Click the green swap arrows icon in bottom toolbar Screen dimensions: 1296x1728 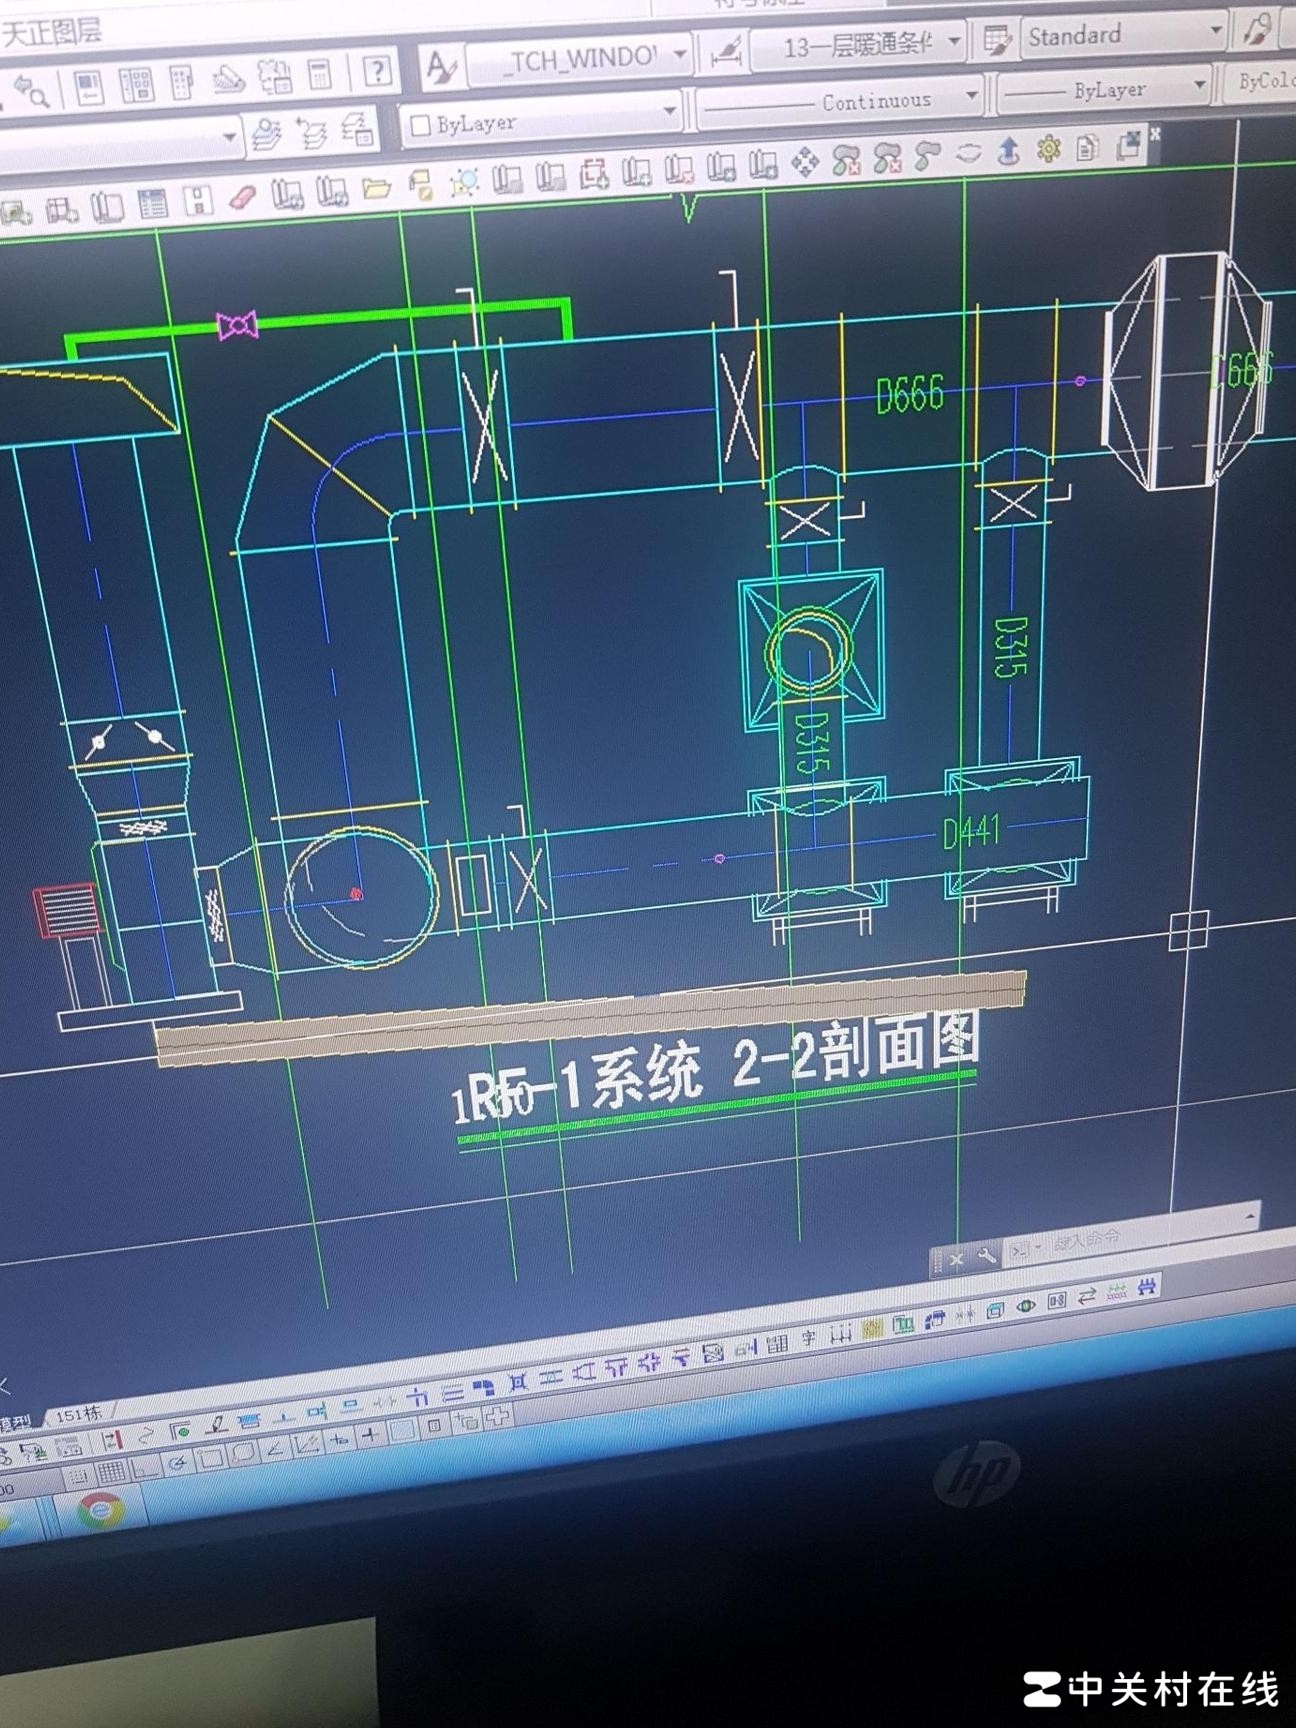click(1087, 1296)
